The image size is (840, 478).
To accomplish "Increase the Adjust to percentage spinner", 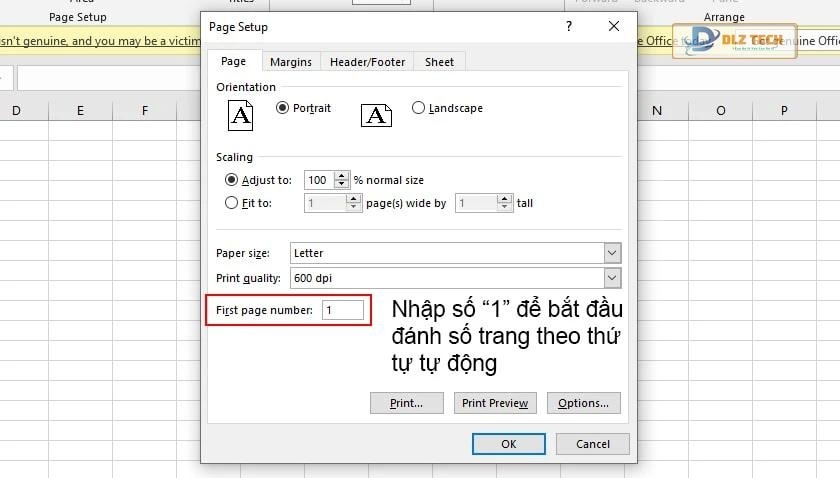I will (342, 175).
